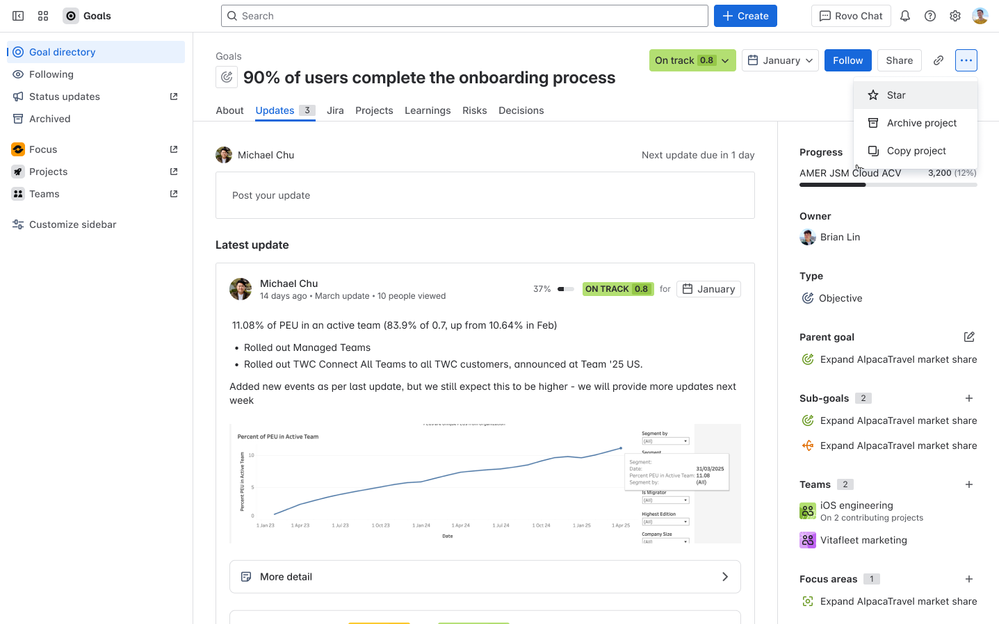Click the more actions ellipsis button
Viewport: 999px width, 624px height.
(x=966, y=61)
